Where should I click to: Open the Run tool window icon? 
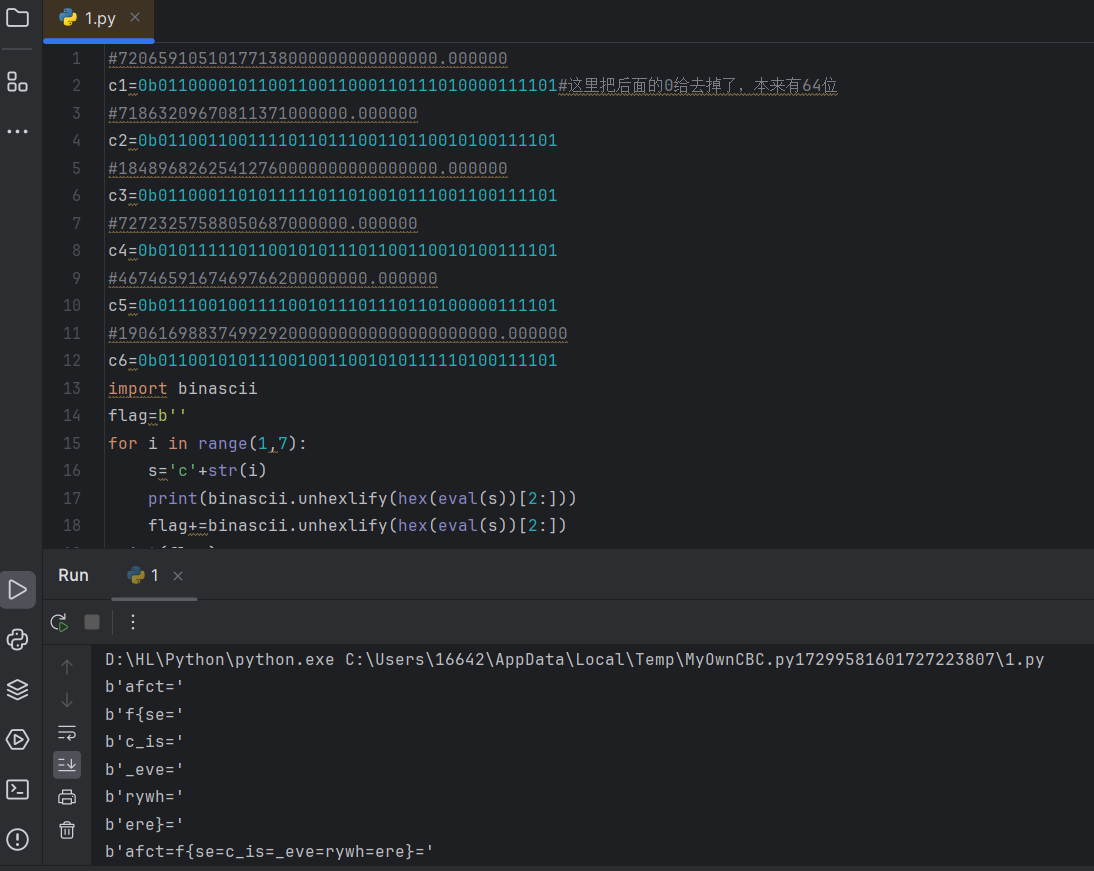(x=17, y=590)
